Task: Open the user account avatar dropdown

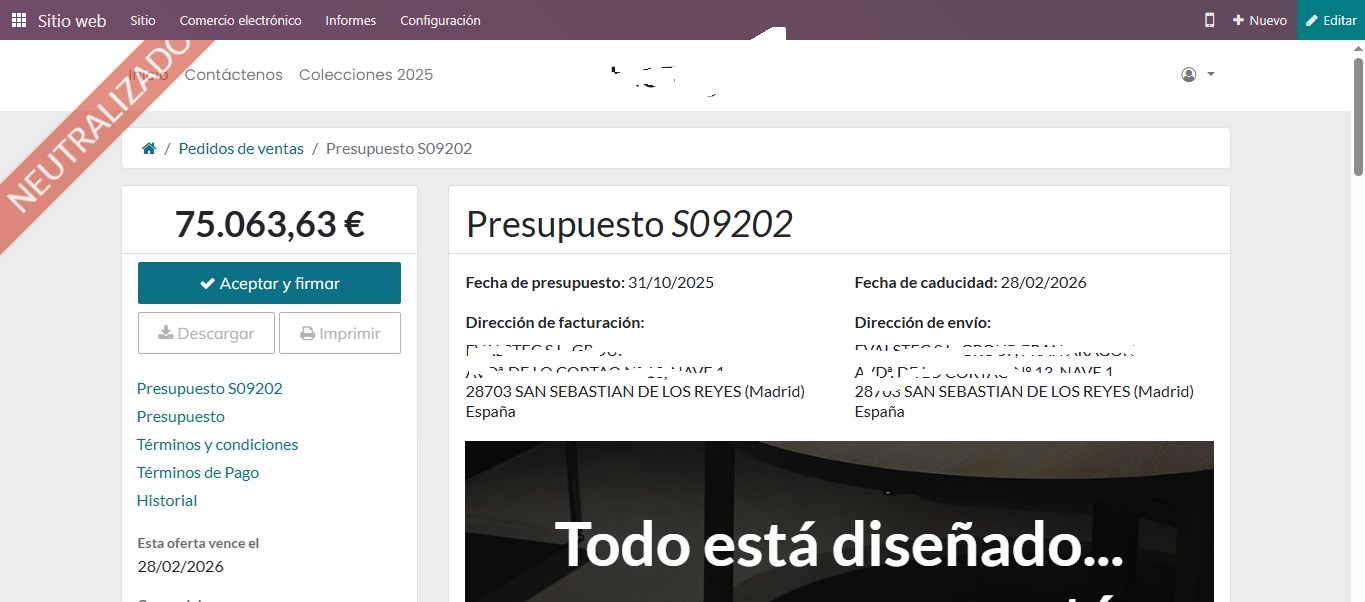Action: [x=1197, y=75]
